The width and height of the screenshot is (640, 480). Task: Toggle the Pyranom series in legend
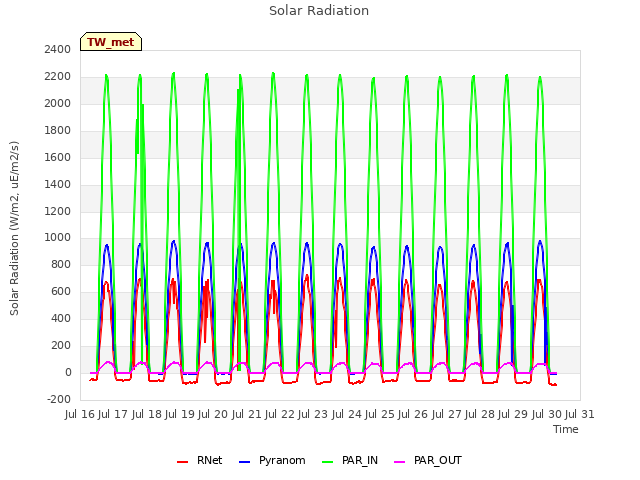[x=272, y=460]
